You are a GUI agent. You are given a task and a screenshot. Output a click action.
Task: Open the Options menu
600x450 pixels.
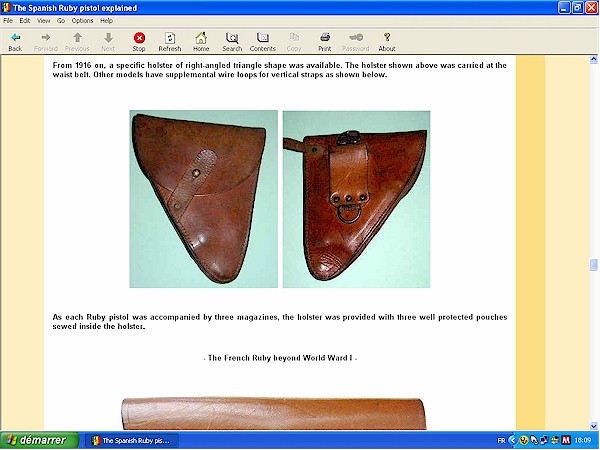coord(82,20)
